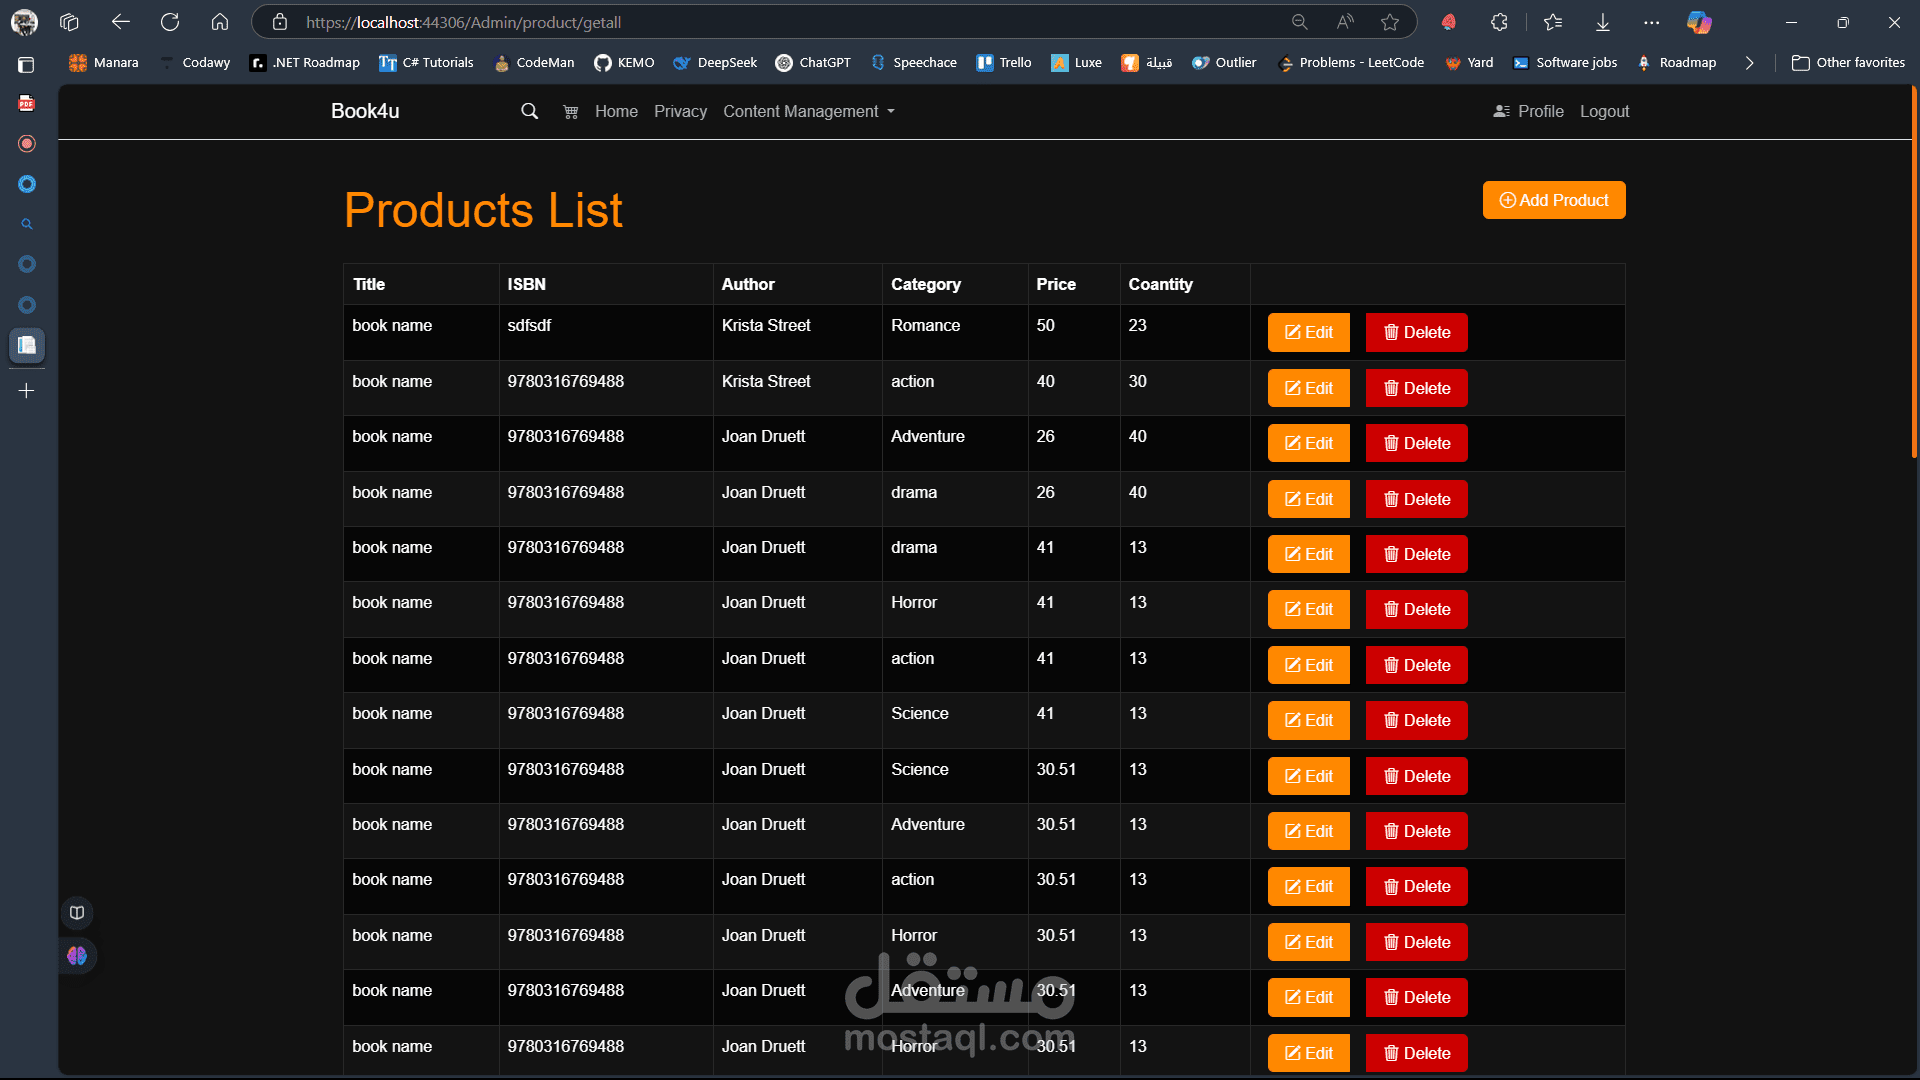Screen dimensions: 1920x1080
Task: Open Copilot icon in browser toolbar
Action: click(1698, 22)
